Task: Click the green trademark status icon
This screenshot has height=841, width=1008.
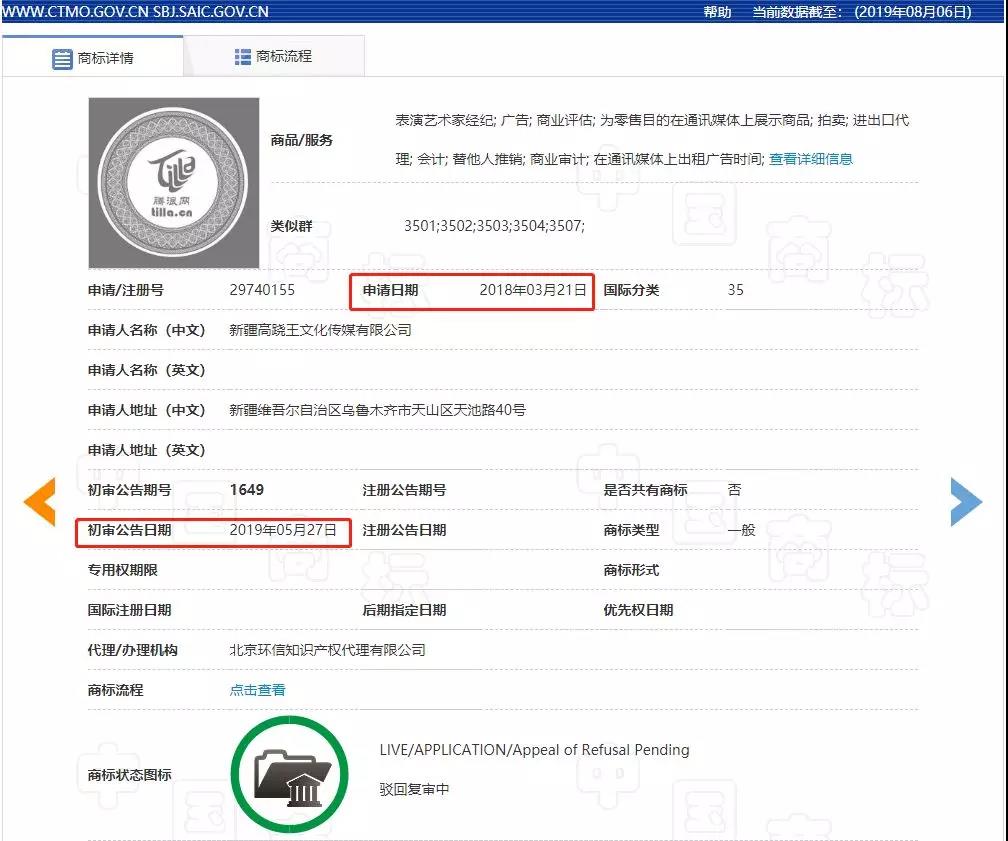Action: point(289,774)
